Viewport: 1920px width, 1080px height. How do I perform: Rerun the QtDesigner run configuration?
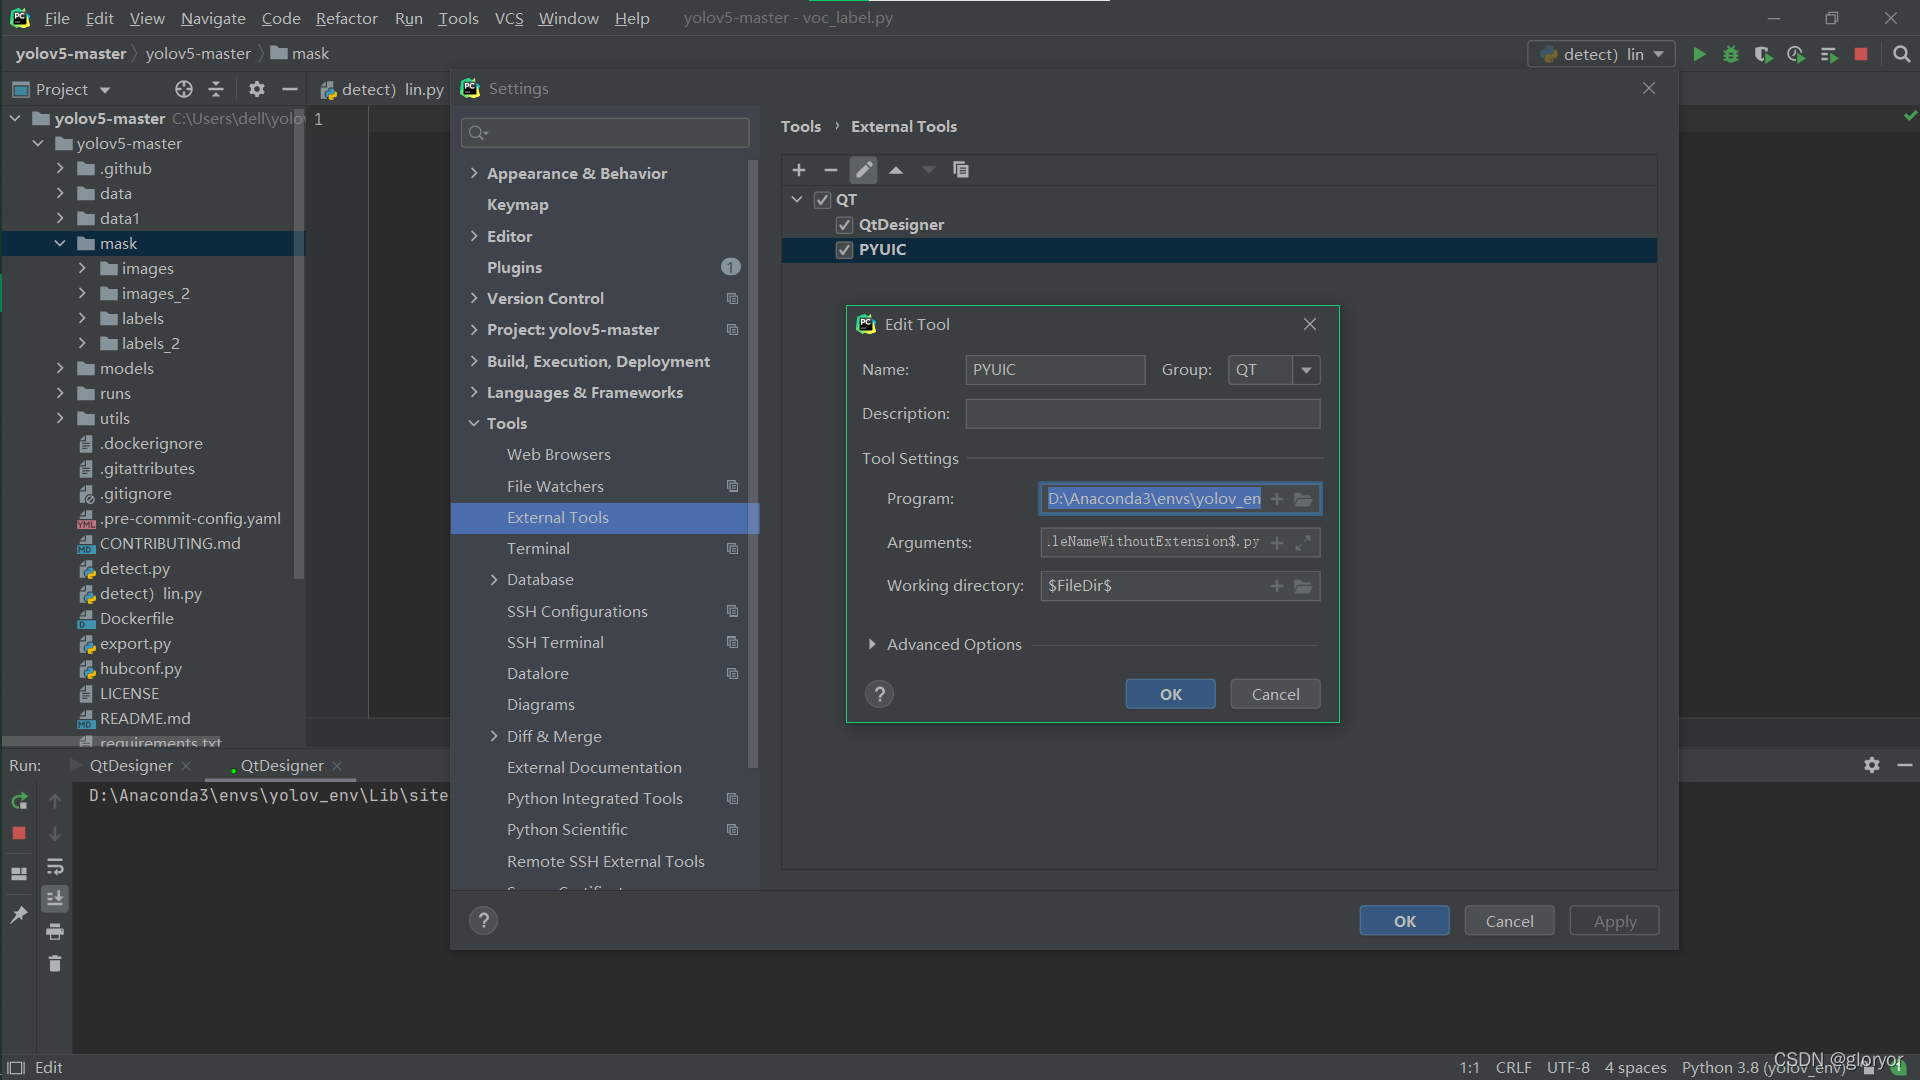18,800
